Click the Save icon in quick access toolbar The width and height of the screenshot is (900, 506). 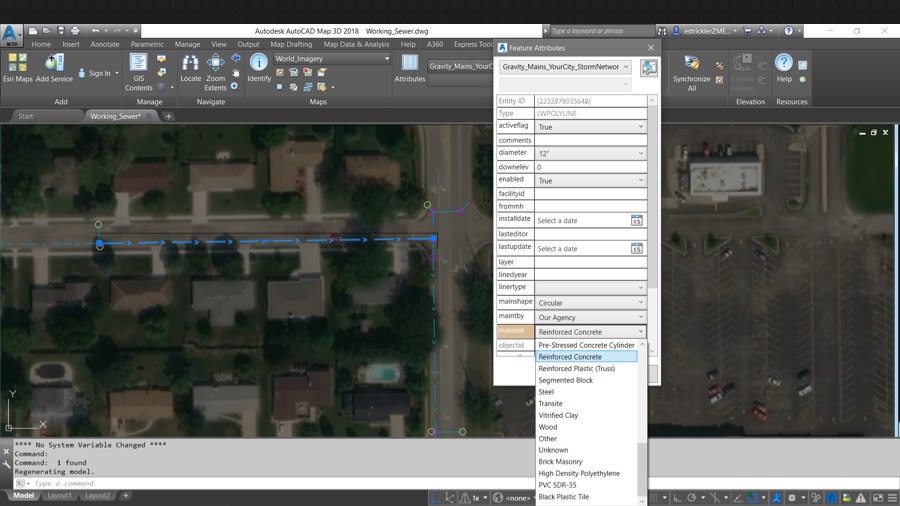tap(61, 31)
